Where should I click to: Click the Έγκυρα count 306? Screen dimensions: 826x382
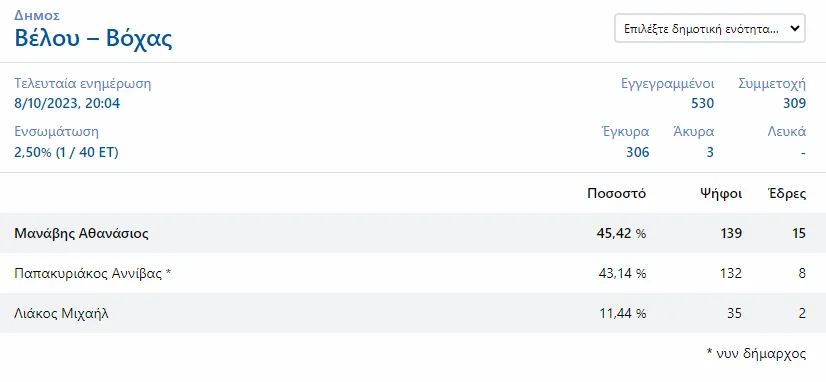pyautogui.click(x=638, y=152)
